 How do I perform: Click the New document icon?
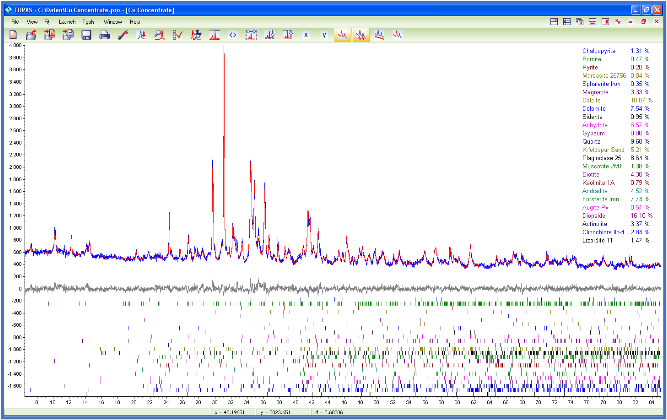13,35
